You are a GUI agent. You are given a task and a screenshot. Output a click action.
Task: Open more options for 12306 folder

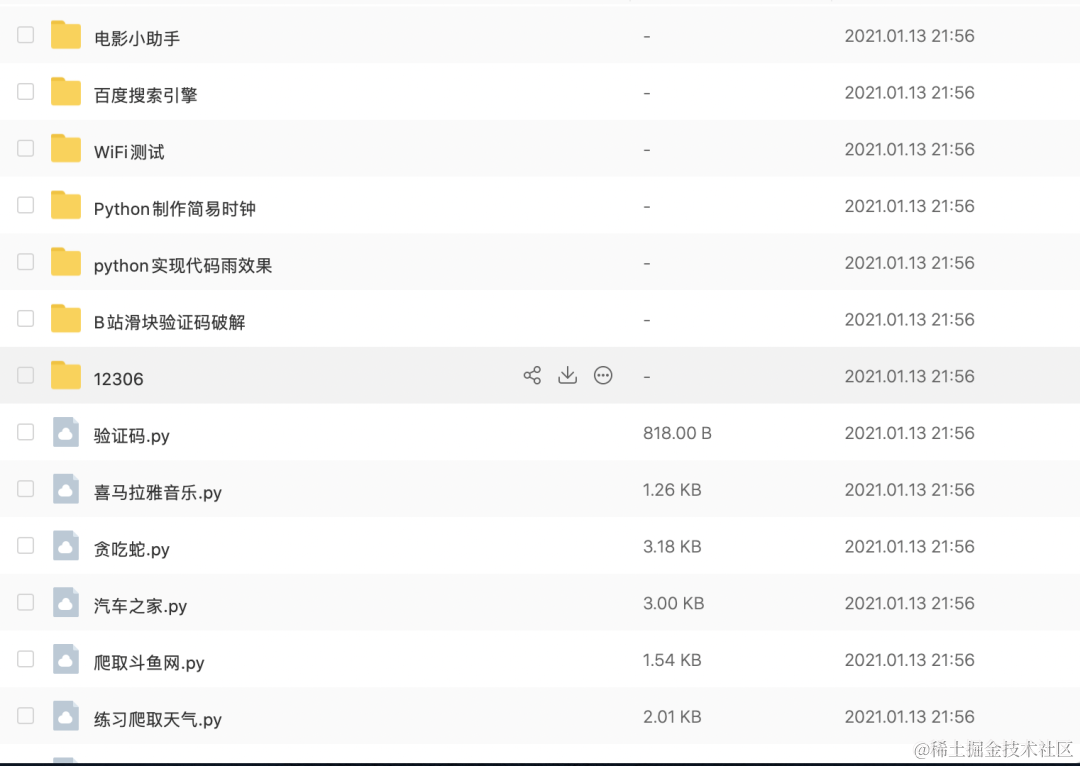point(603,375)
